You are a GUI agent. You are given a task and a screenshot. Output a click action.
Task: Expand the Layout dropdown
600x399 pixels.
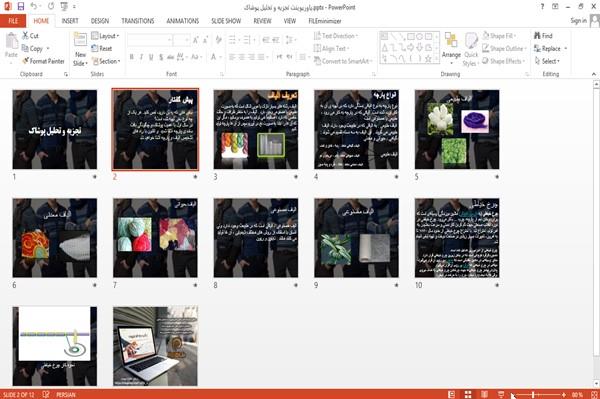[106, 36]
